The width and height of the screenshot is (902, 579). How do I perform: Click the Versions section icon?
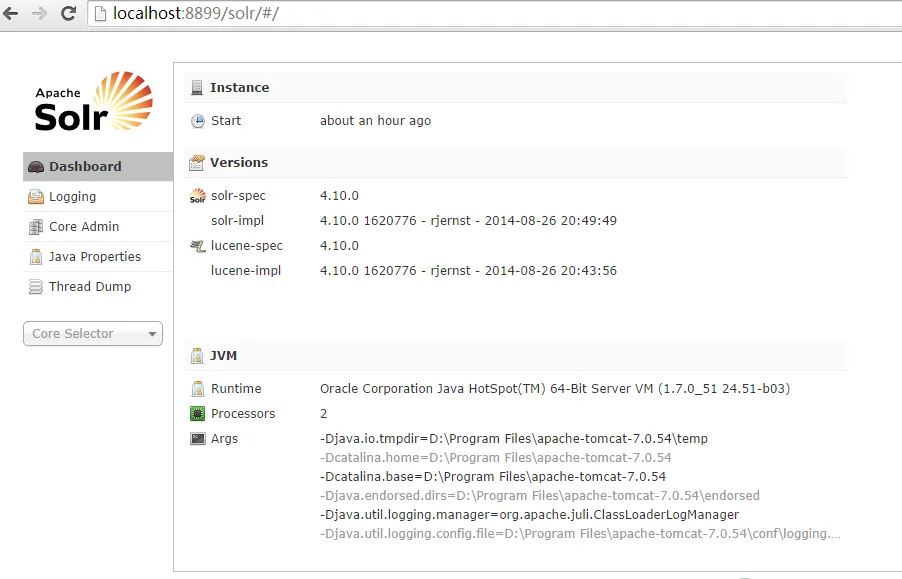(x=197, y=163)
